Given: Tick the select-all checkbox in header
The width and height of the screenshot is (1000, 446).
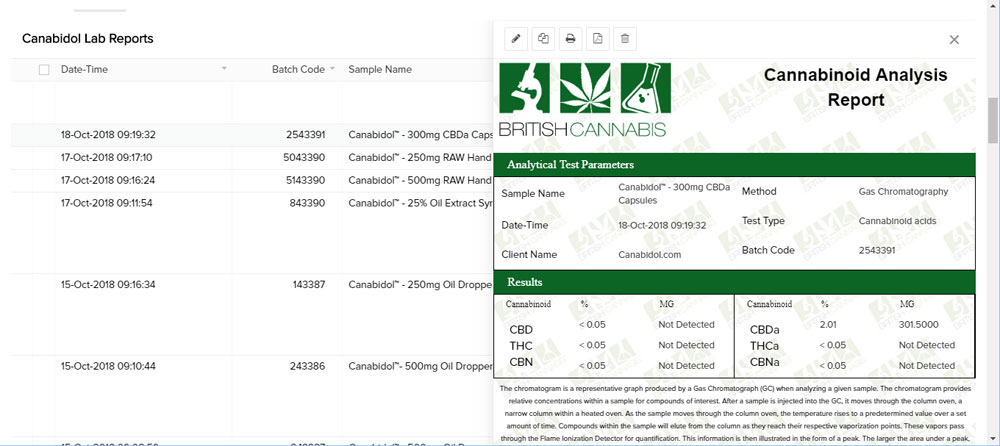Looking at the screenshot, I should point(44,70).
